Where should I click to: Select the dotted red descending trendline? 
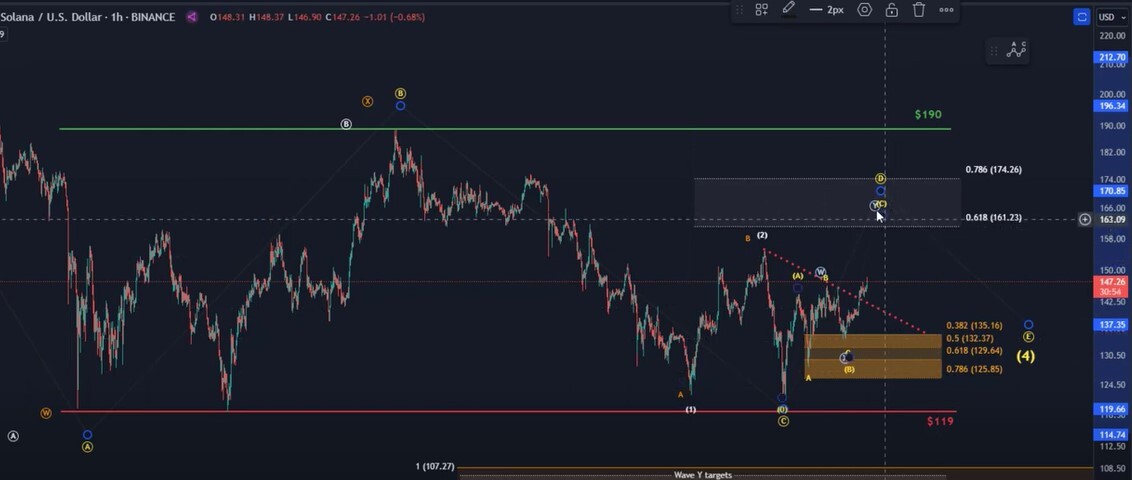click(845, 292)
